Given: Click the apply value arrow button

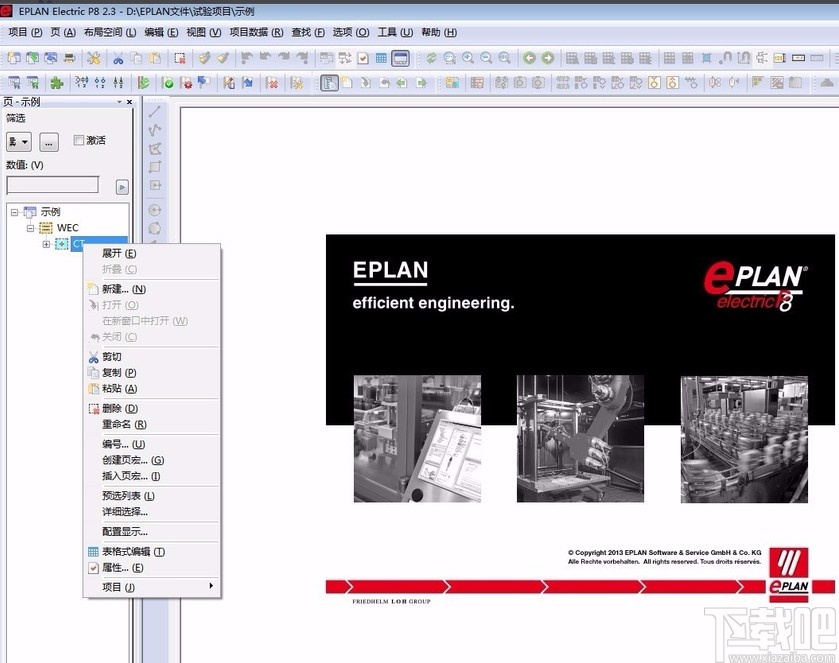Looking at the screenshot, I should 122,187.
